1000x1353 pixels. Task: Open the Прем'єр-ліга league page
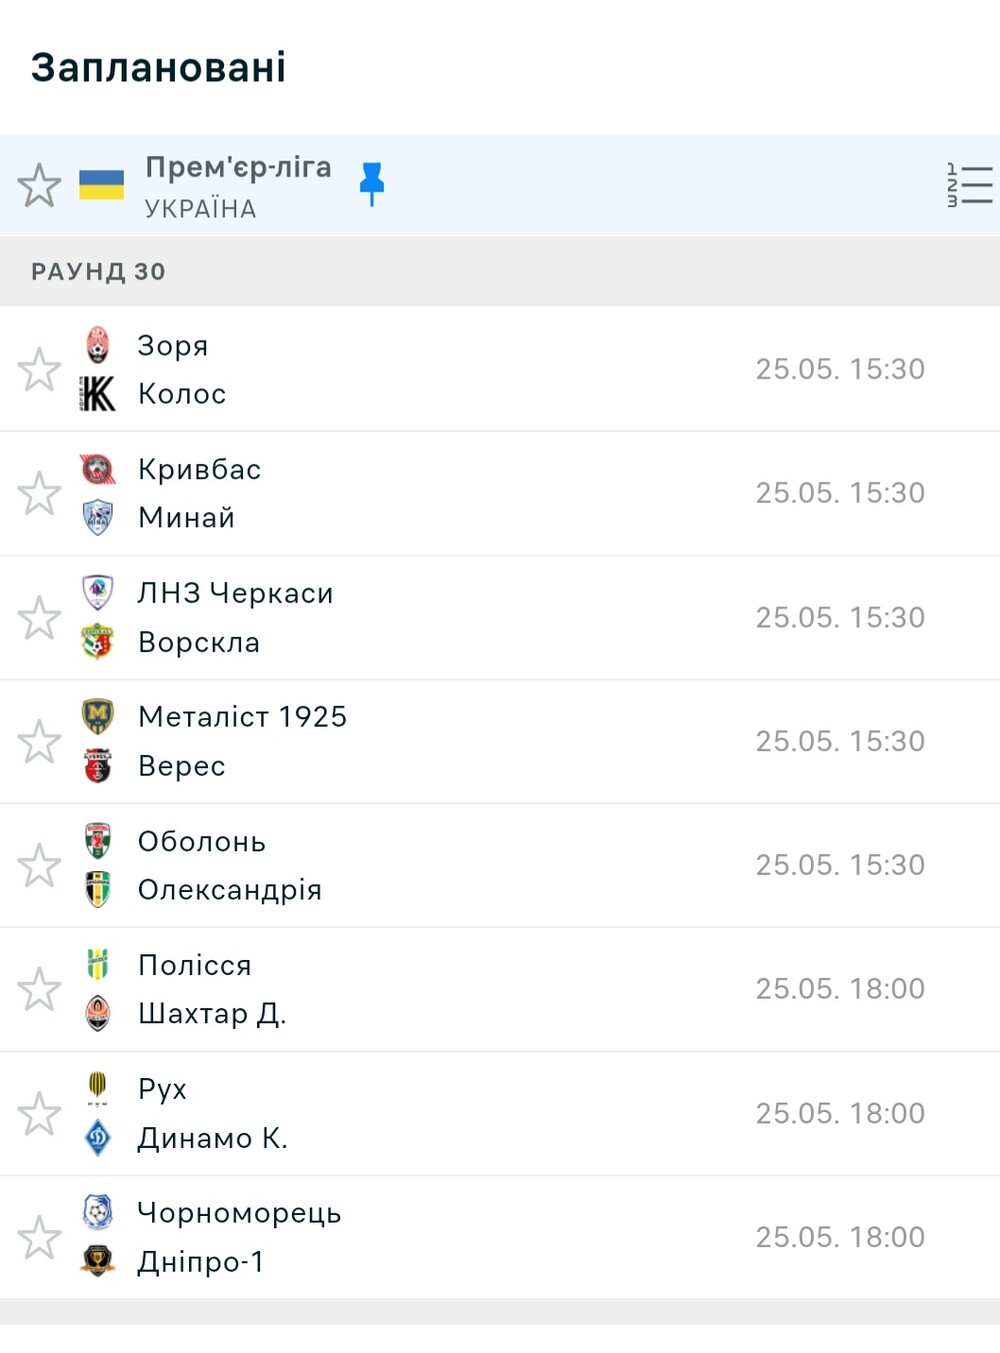click(x=238, y=167)
